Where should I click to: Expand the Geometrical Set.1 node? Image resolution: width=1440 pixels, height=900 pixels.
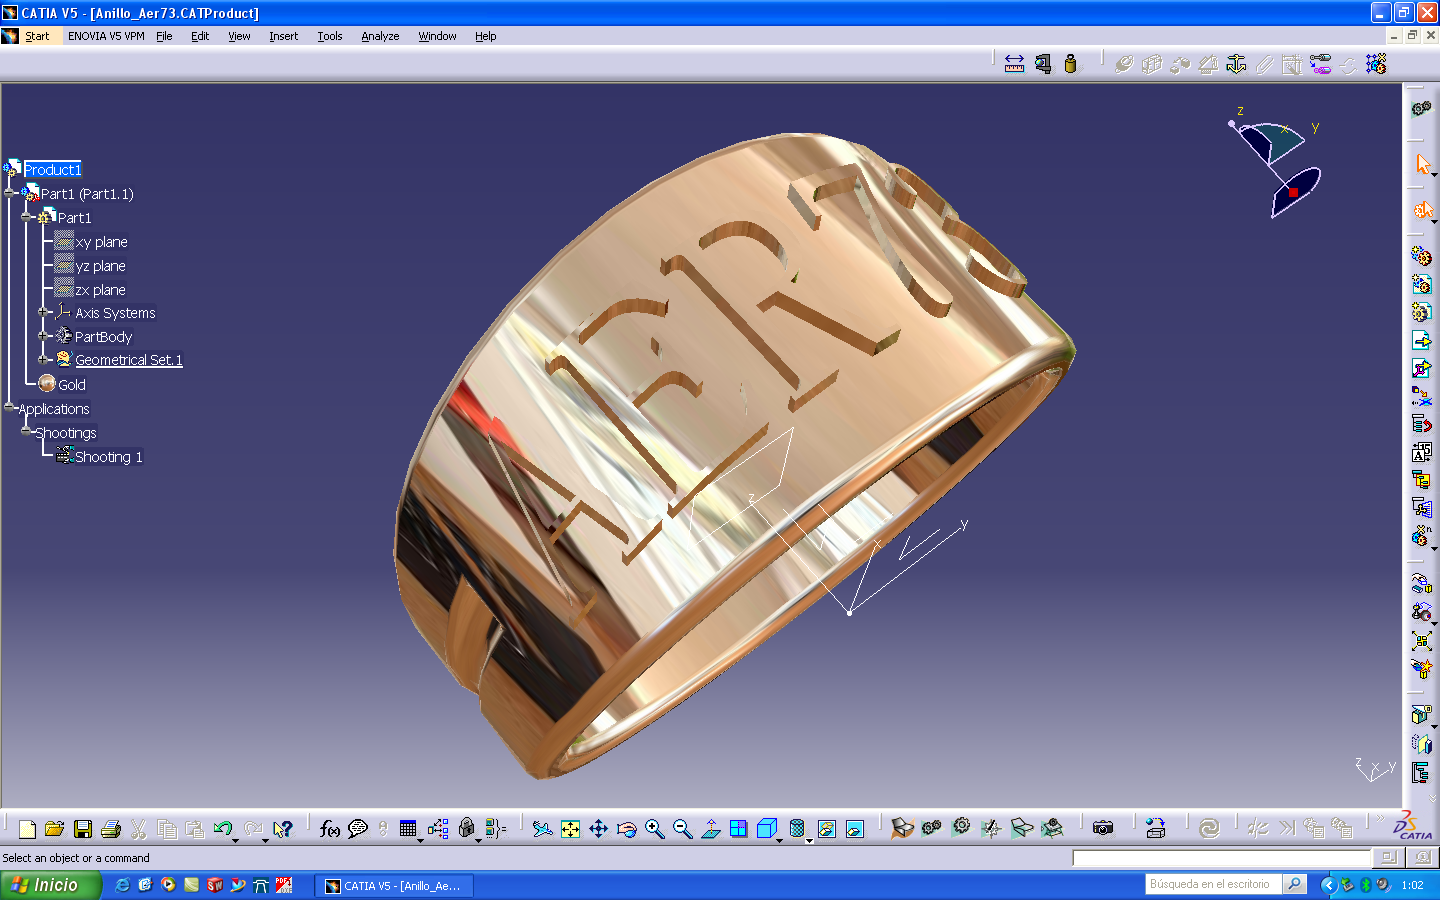coord(44,360)
